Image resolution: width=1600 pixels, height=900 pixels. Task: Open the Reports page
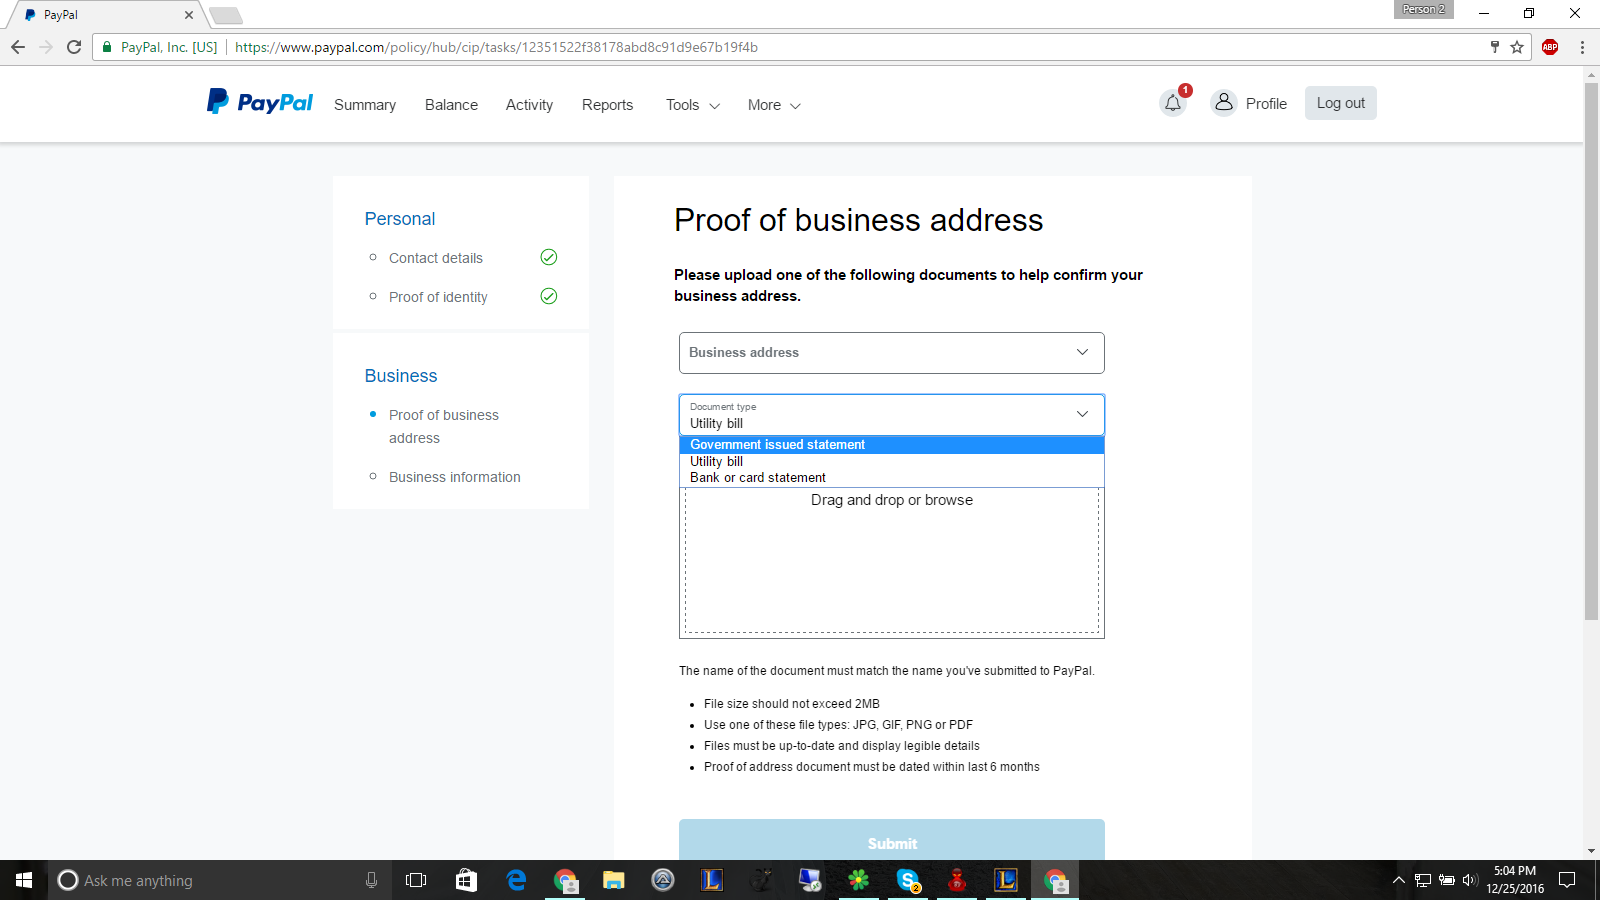click(607, 105)
